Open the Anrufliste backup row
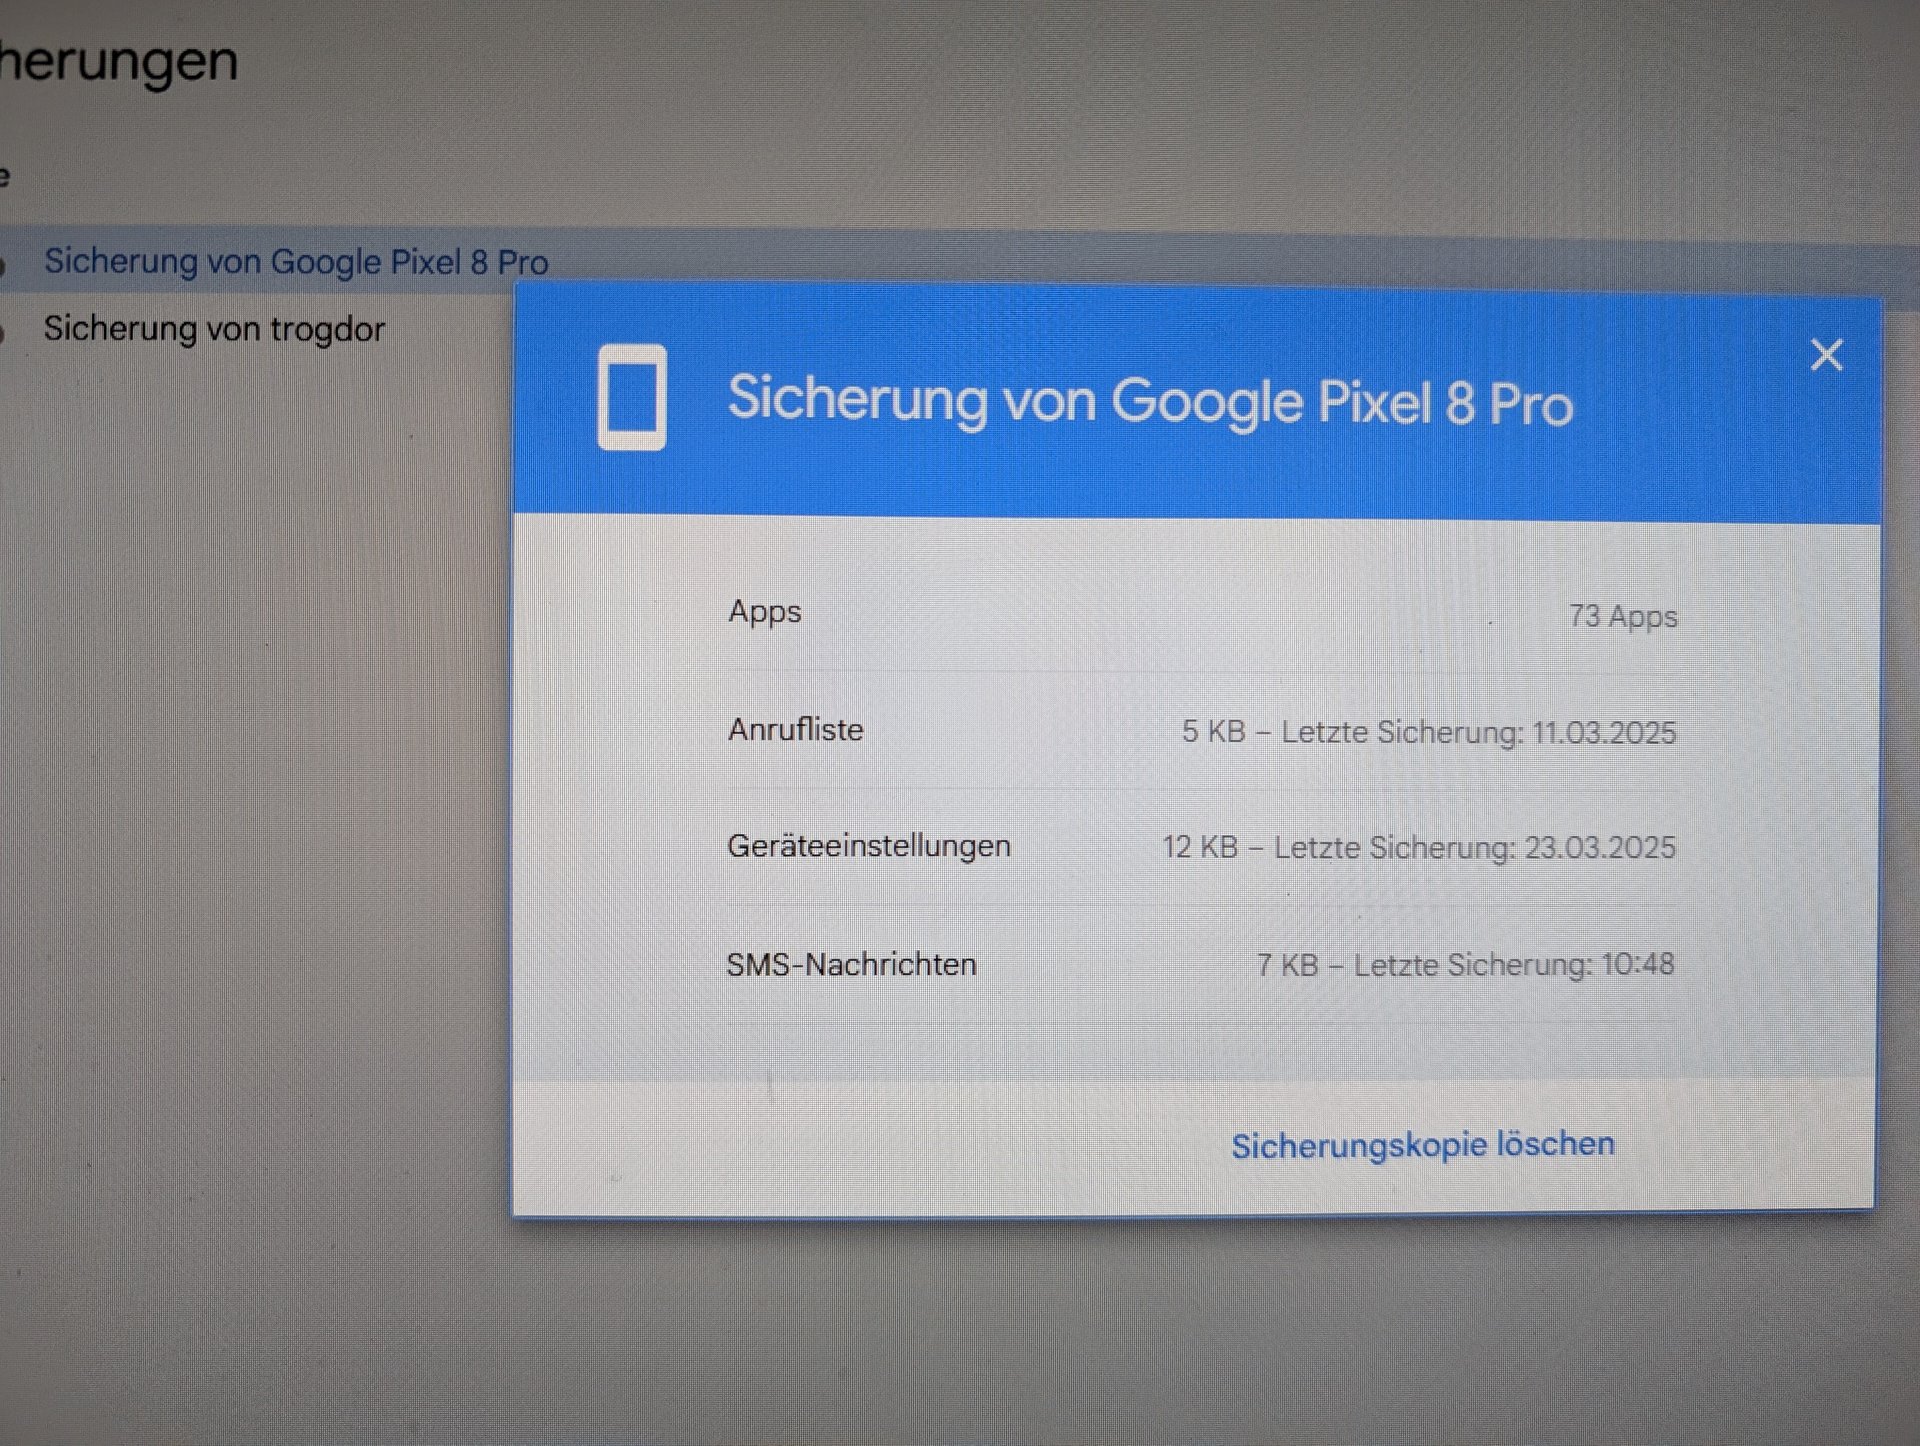Screen dimensions: 1920x1446 click(x=795, y=729)
